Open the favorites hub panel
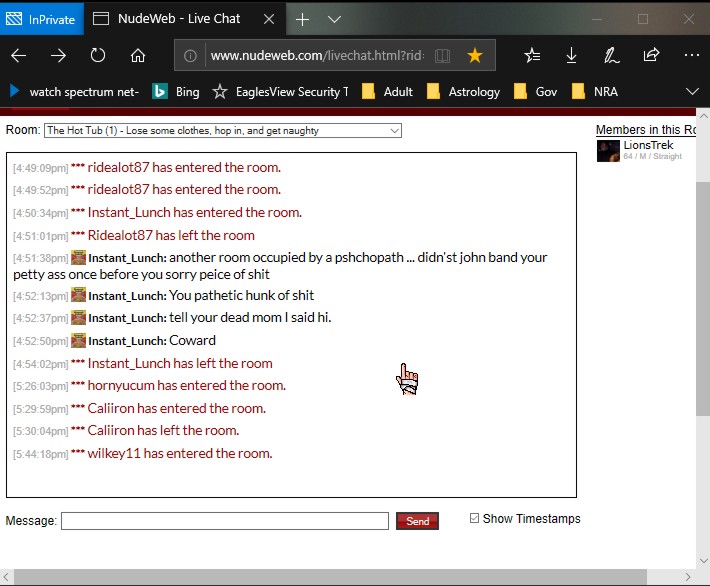Viewport: 710px width, 586px height. point(533,56)
